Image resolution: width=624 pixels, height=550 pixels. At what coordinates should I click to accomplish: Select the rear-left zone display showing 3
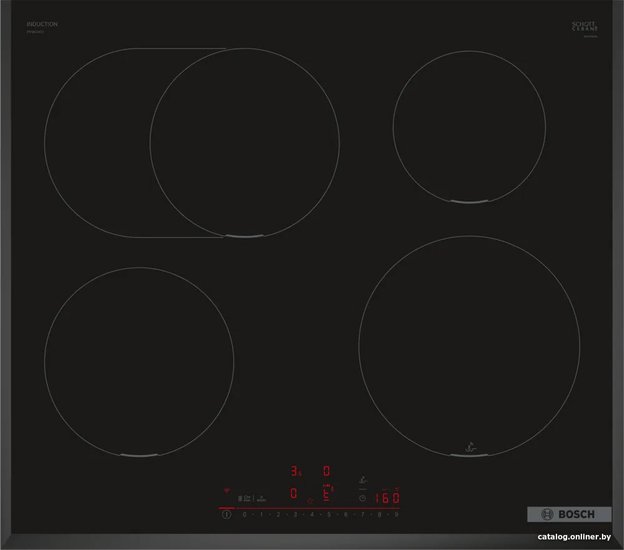(x=294, y=471)
